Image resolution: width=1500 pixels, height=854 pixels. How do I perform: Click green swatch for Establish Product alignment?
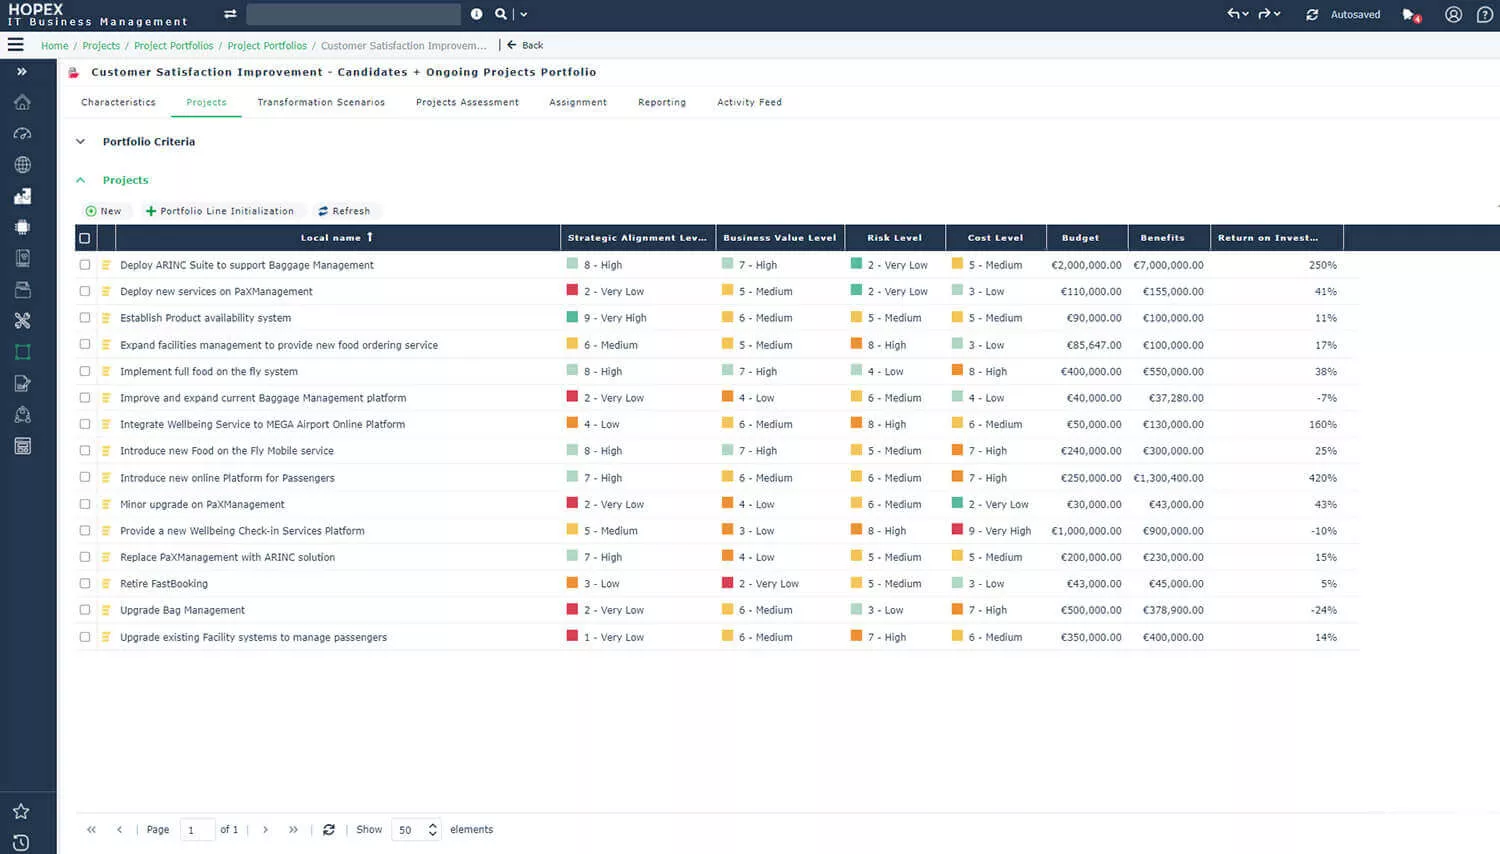click(x=572, y=317)
